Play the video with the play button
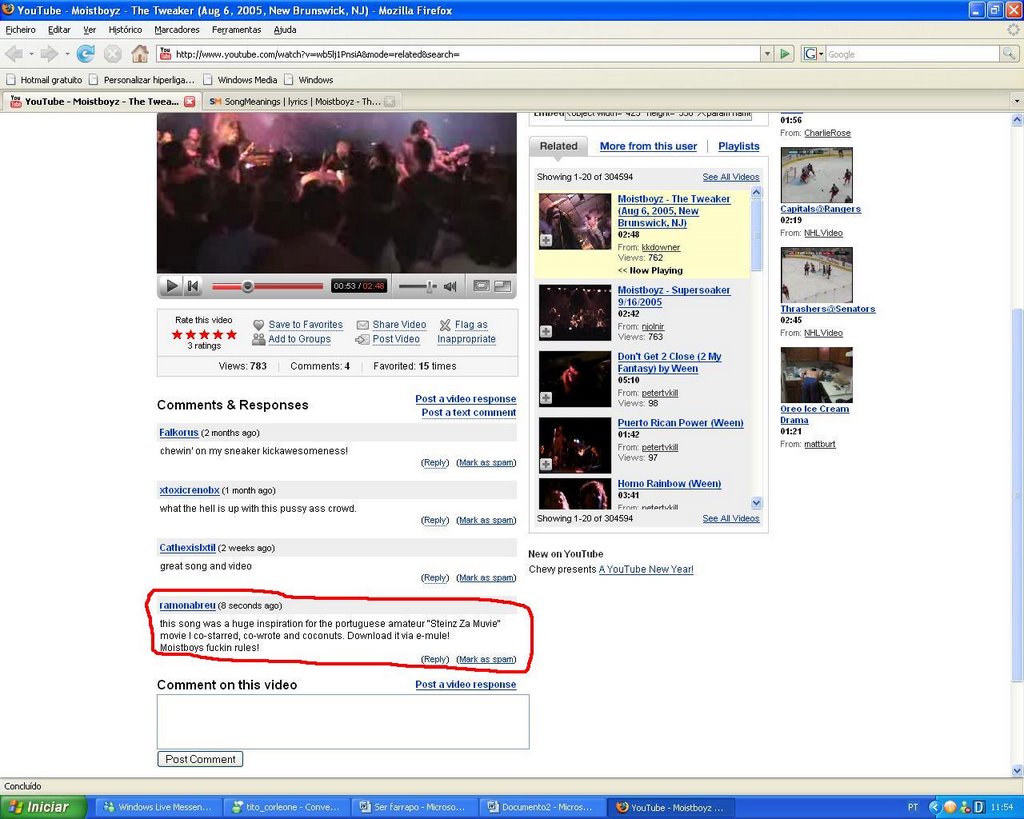Viewport: 1024px width, 819px height. [x=171, y=285]
